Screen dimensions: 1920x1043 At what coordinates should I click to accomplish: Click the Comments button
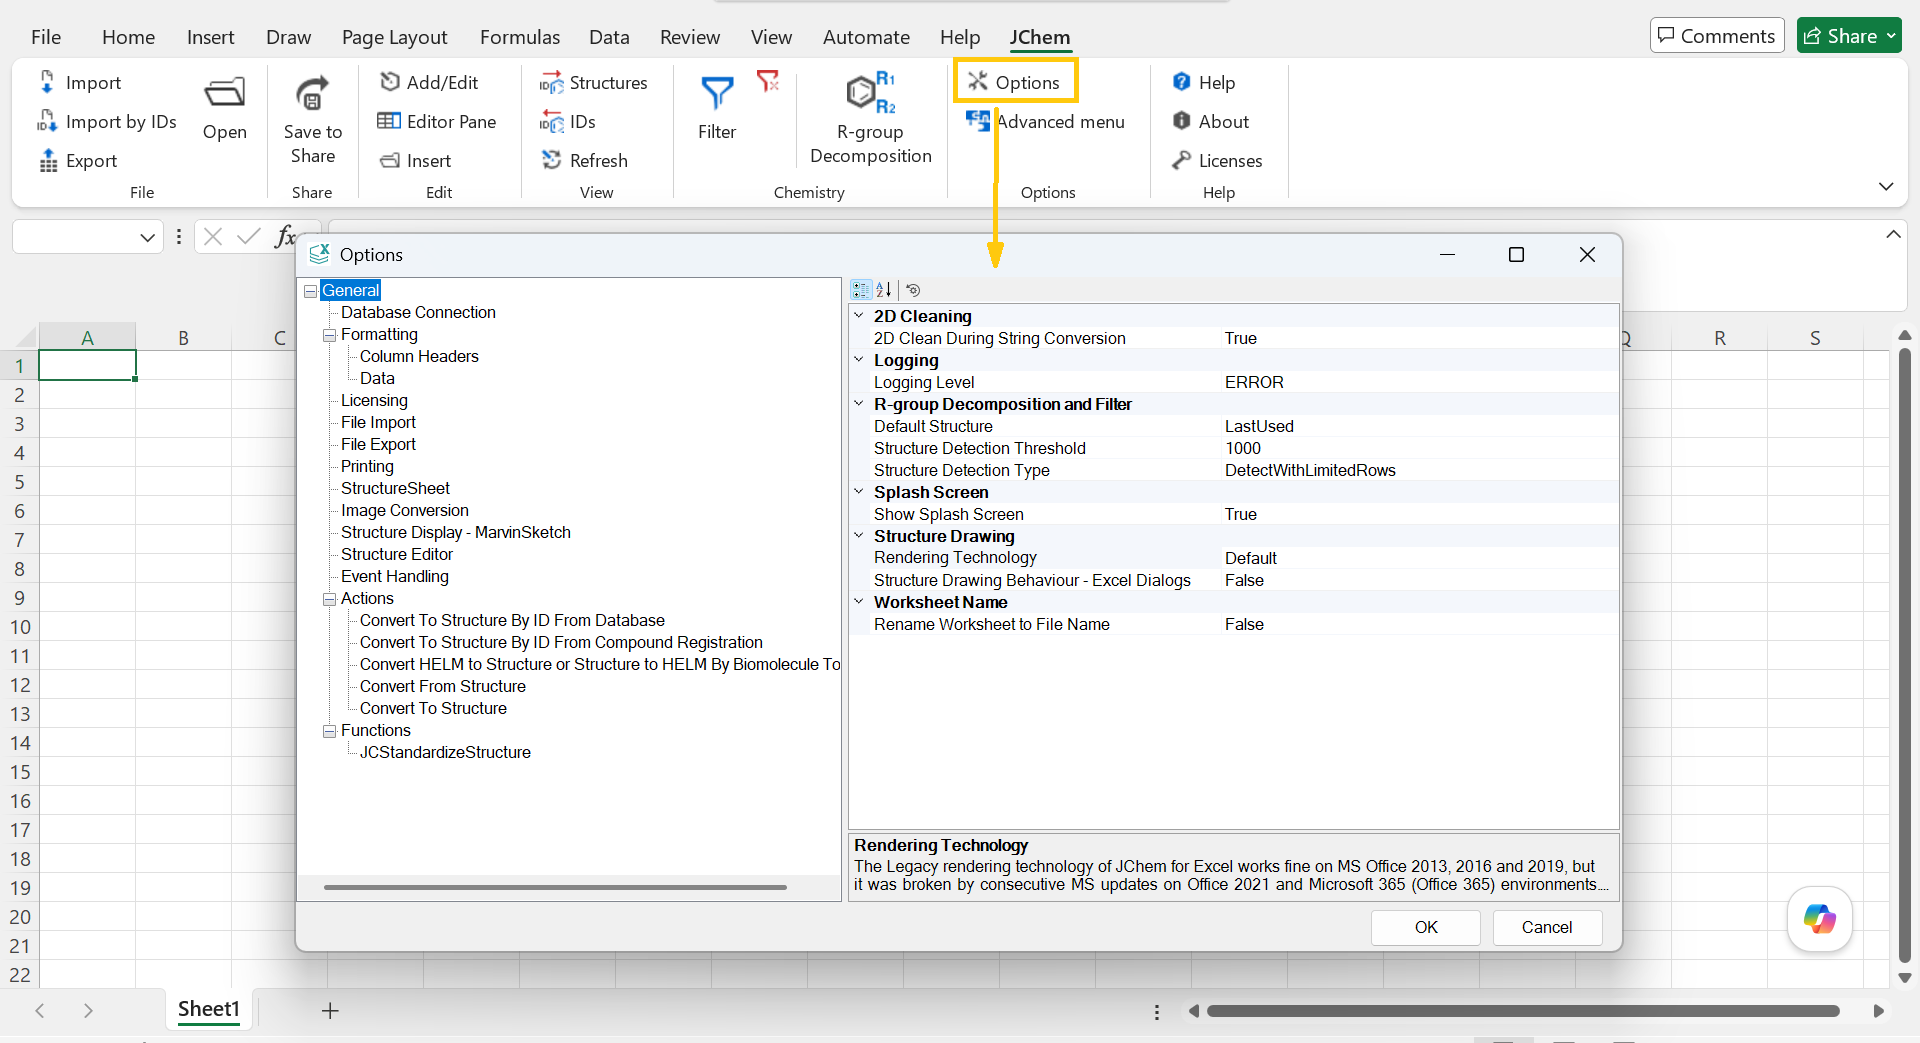coord(1717,36)
